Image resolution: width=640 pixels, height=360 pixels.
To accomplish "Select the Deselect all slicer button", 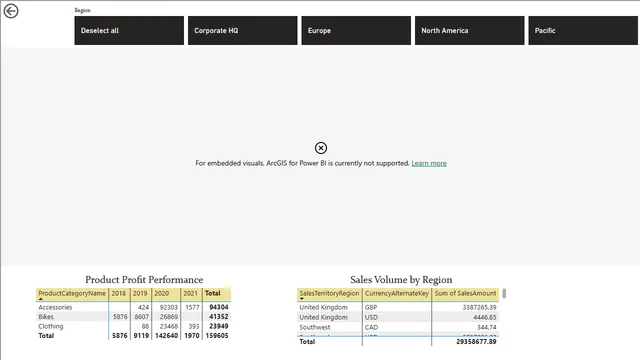I will click(129, 31).
